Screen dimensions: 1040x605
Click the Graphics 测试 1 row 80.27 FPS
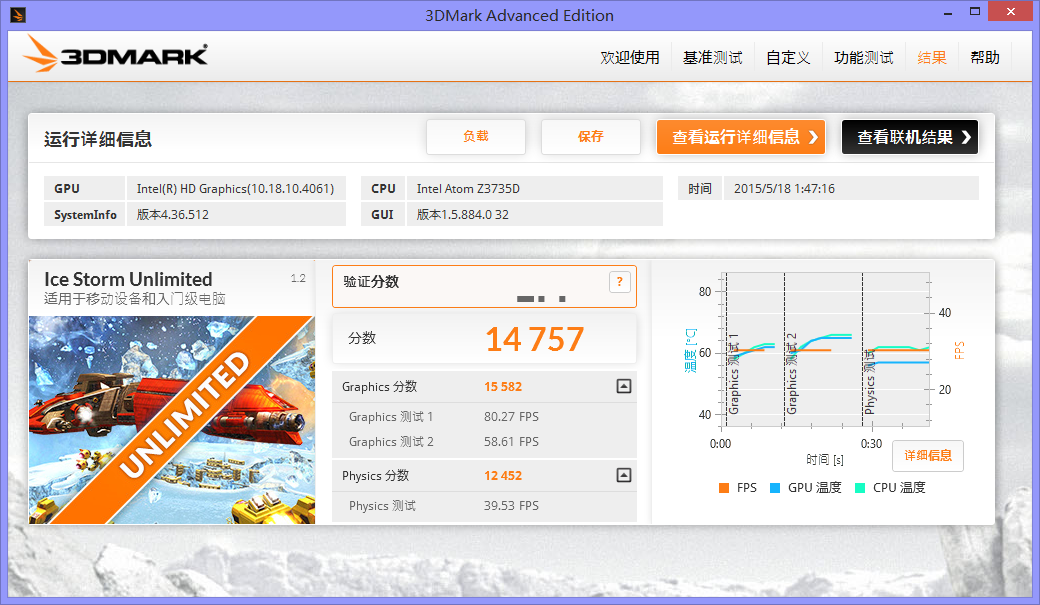coord(484,417)
